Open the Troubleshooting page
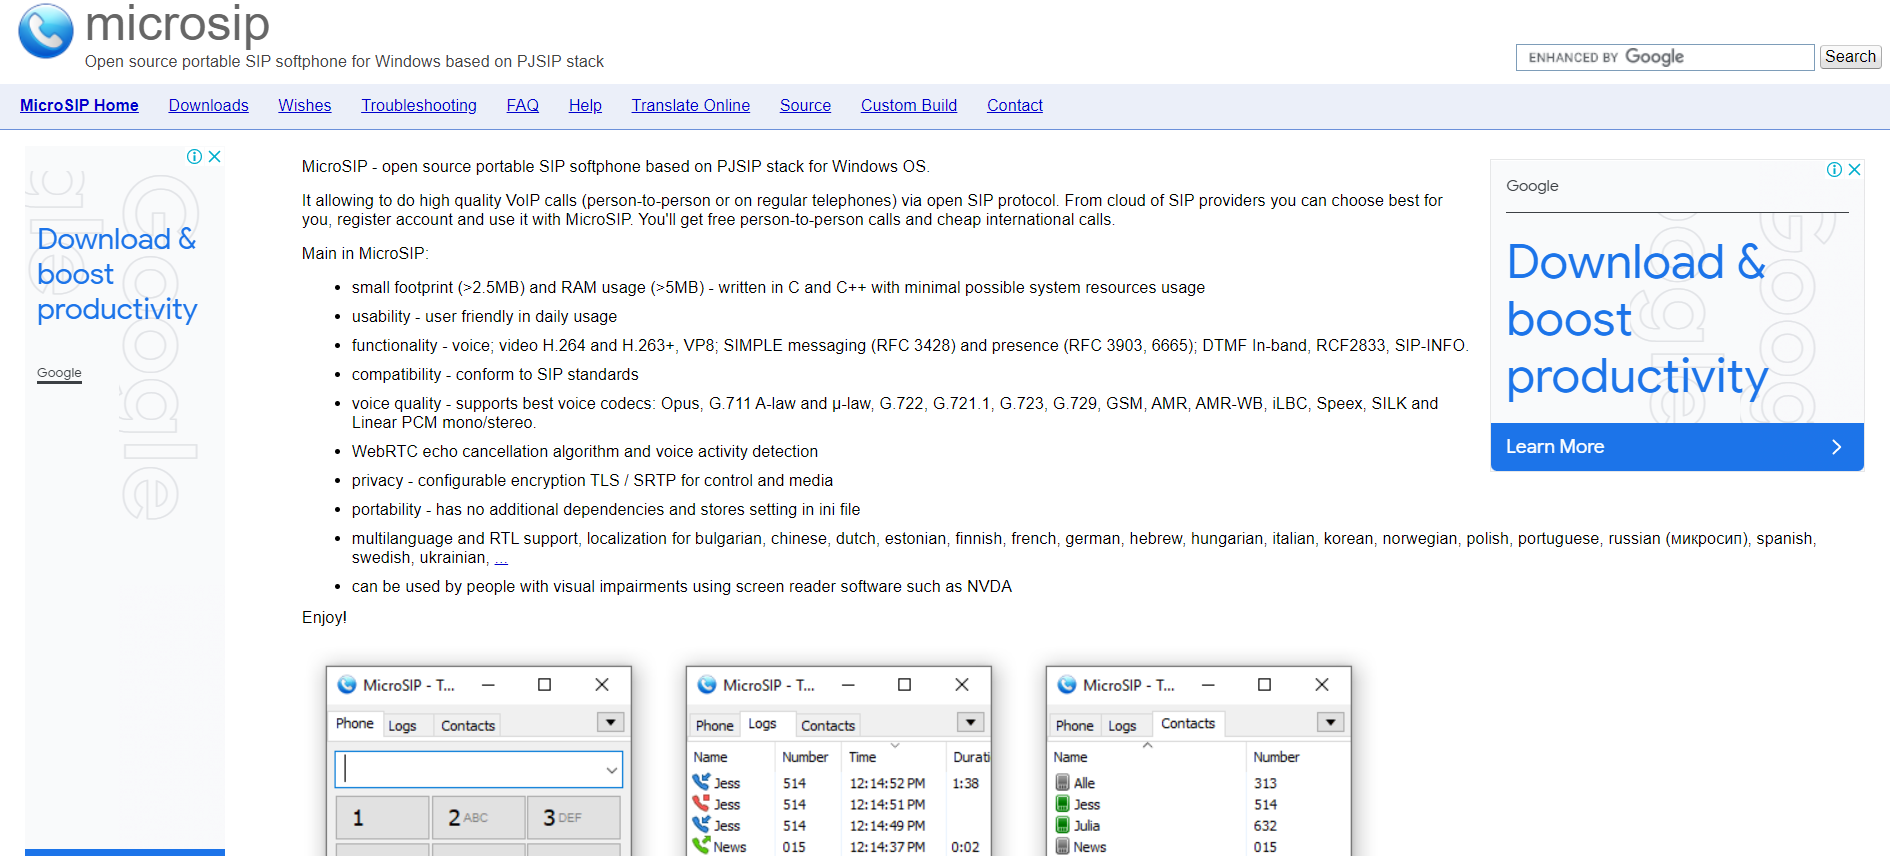The image size is (1890, 856). (x=419, y=105)
